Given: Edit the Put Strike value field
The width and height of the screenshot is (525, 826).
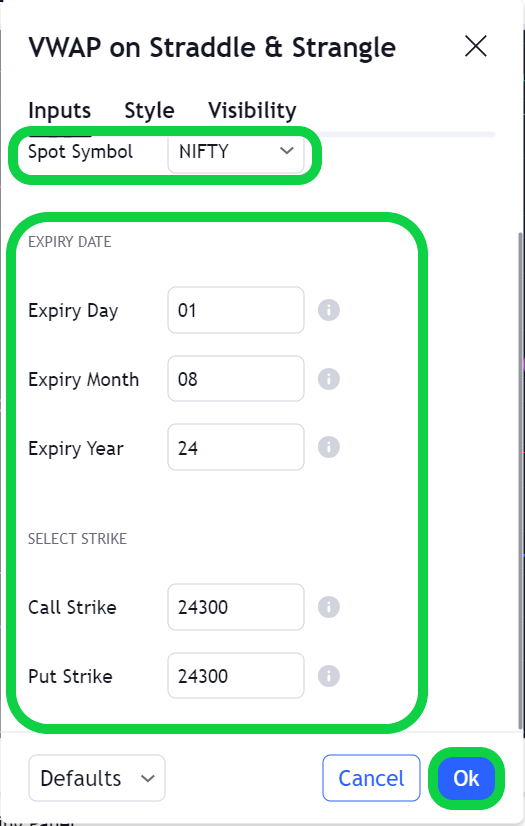Looking at the screenshot, I should pyautogui.click(x=236, y=676).
